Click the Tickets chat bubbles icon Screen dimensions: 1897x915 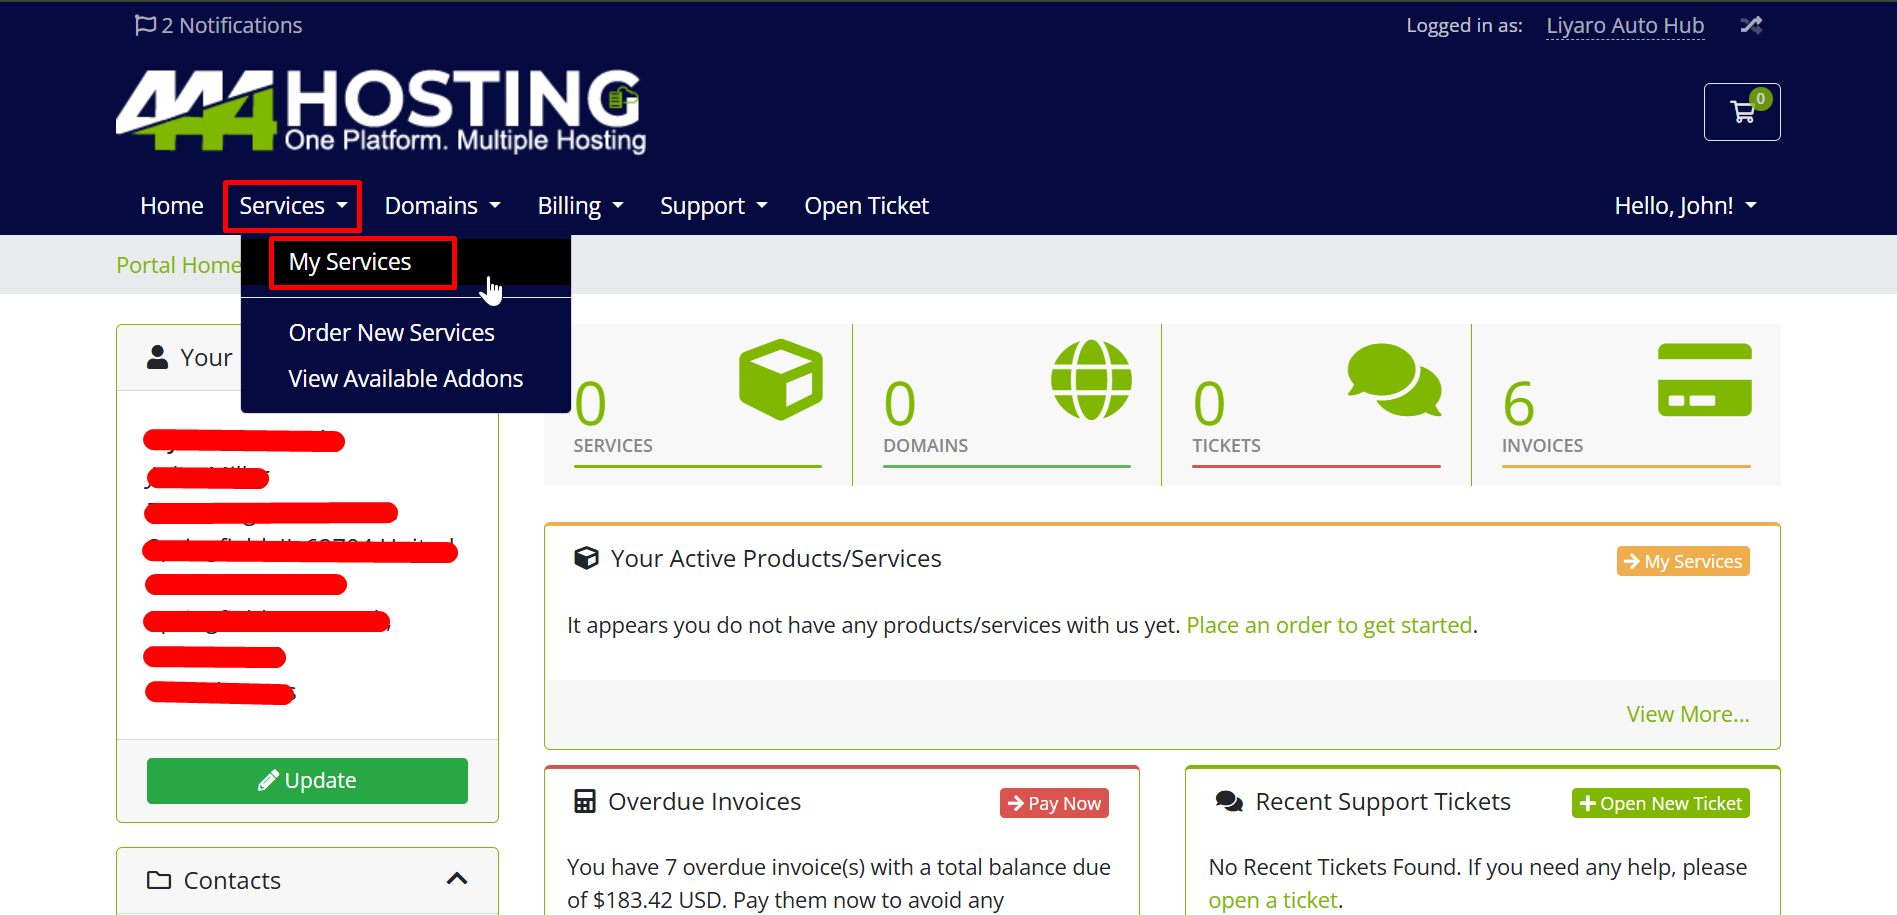point(1394,380)
